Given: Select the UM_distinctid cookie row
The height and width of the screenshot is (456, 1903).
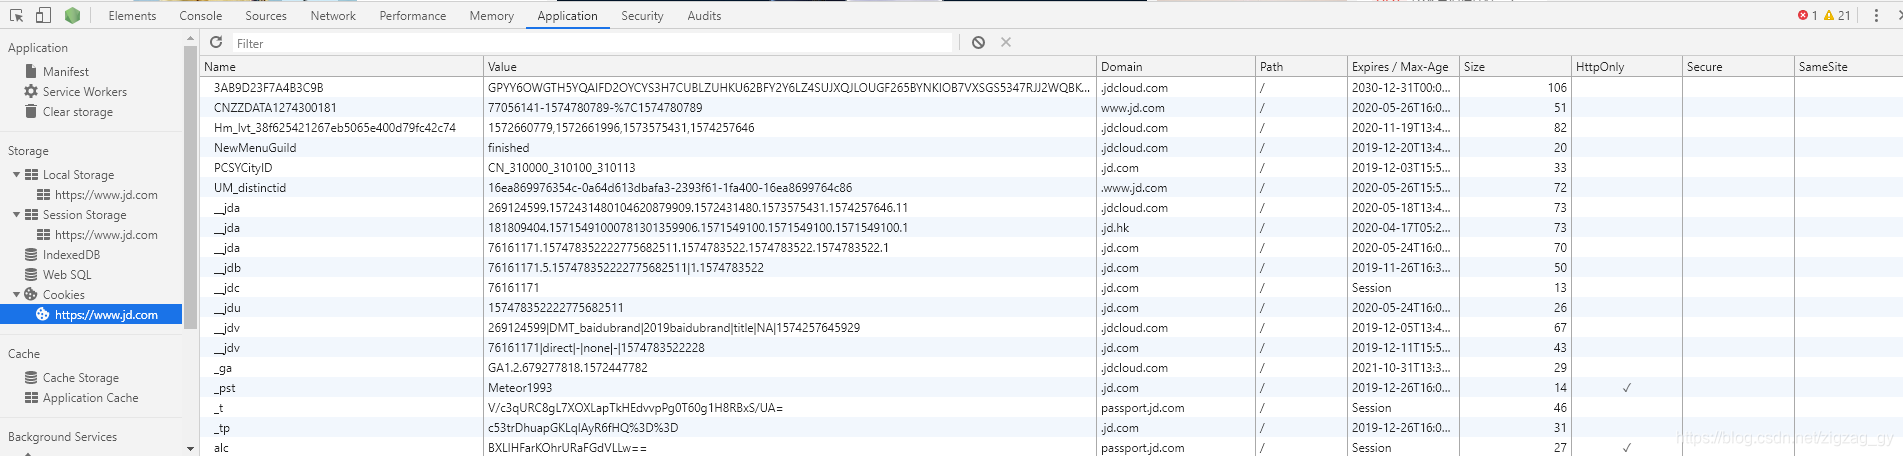Looking at the screenshot, I should pyautogui.click(x=1051, y=188).
